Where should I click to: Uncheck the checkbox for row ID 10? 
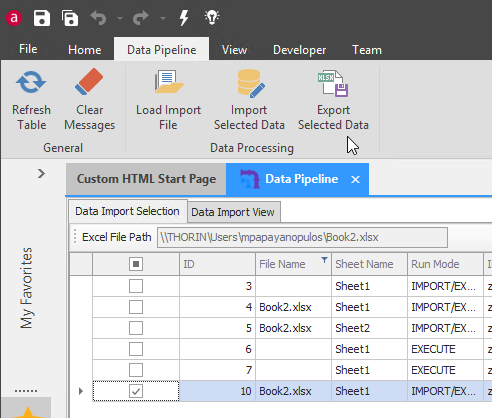coord(136,391)
